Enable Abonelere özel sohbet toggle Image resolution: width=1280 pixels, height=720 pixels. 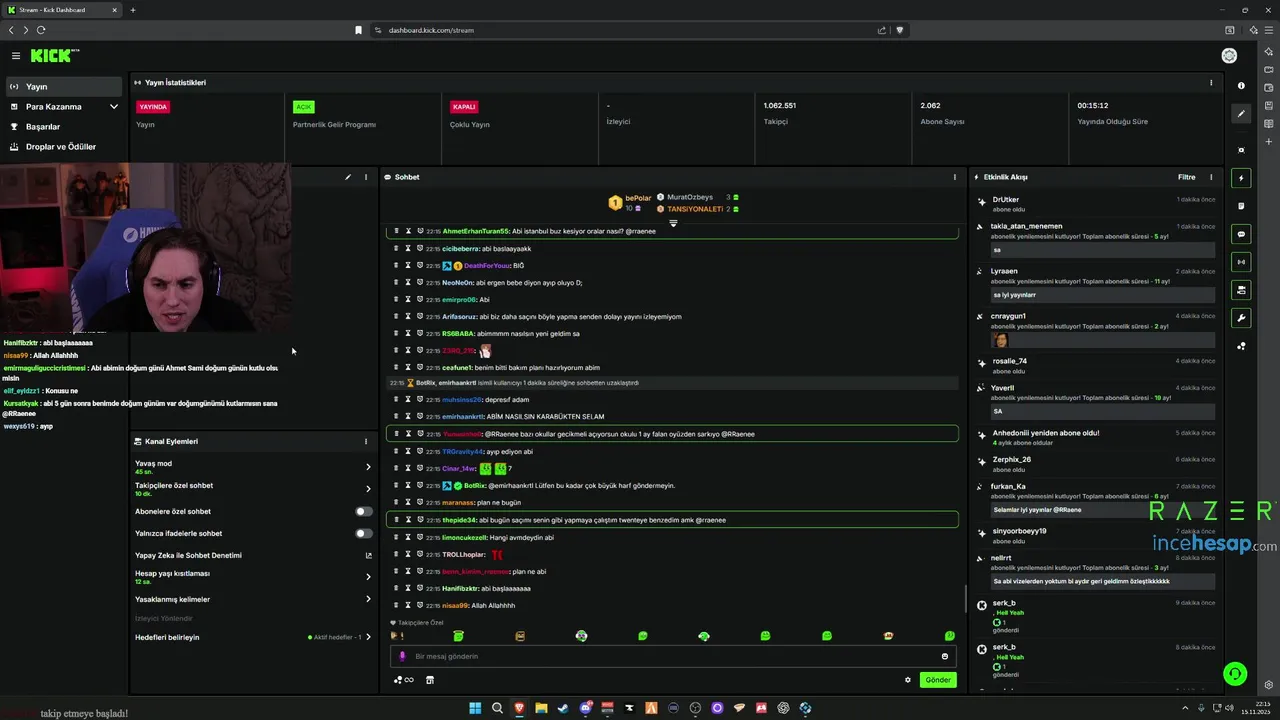(x=364, y=511)
